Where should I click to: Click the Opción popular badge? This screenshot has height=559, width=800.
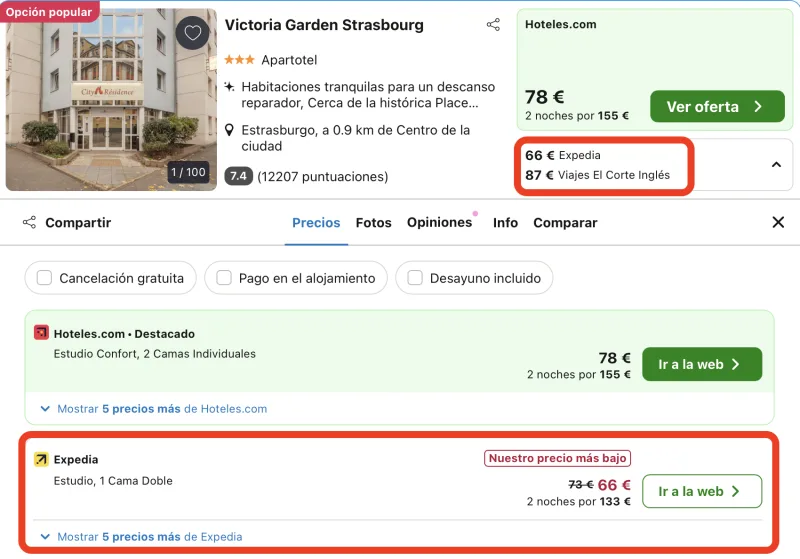49,11
